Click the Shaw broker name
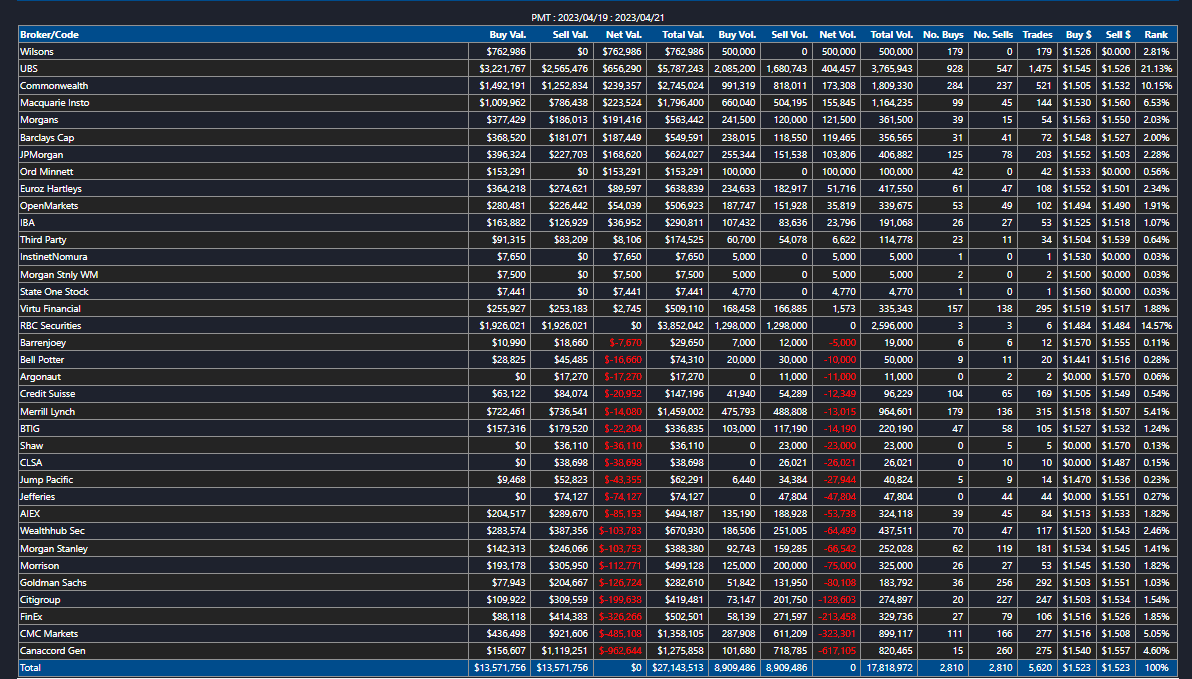This screenshot has height=679, width=1192. pyautogui.click(x=31, y=446)
